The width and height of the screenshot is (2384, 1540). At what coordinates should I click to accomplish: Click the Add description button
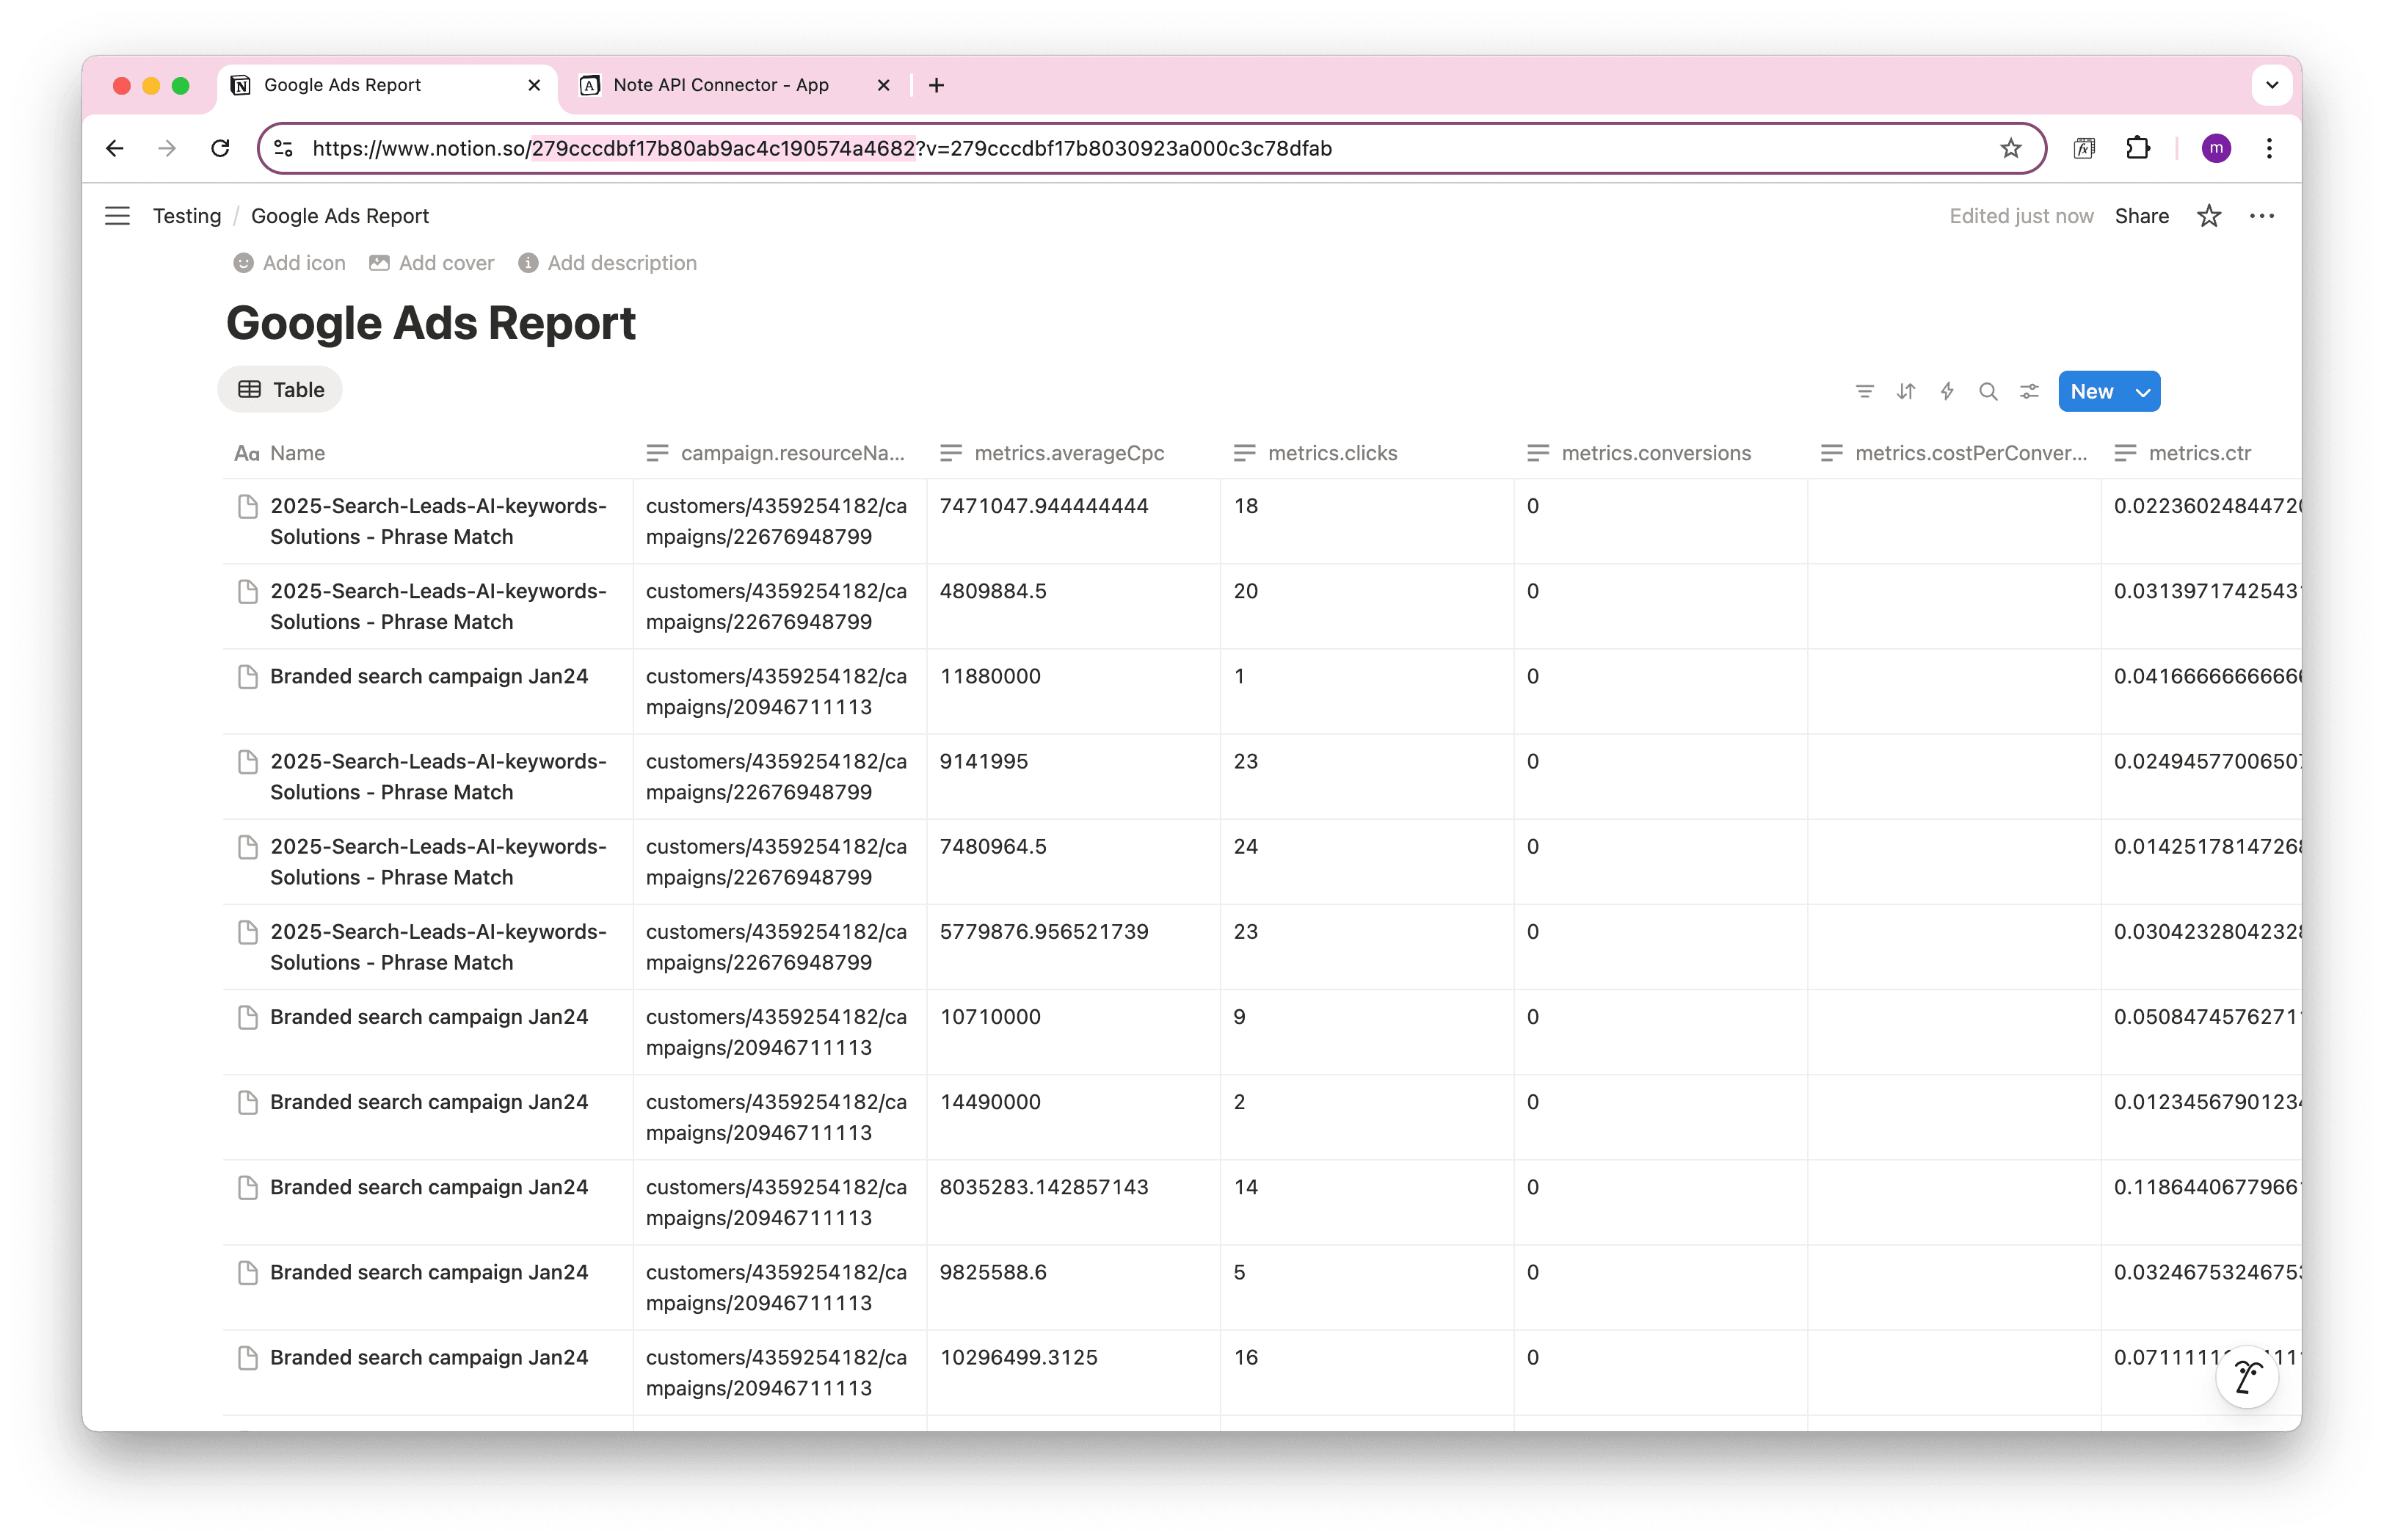(x=607, y=263)
